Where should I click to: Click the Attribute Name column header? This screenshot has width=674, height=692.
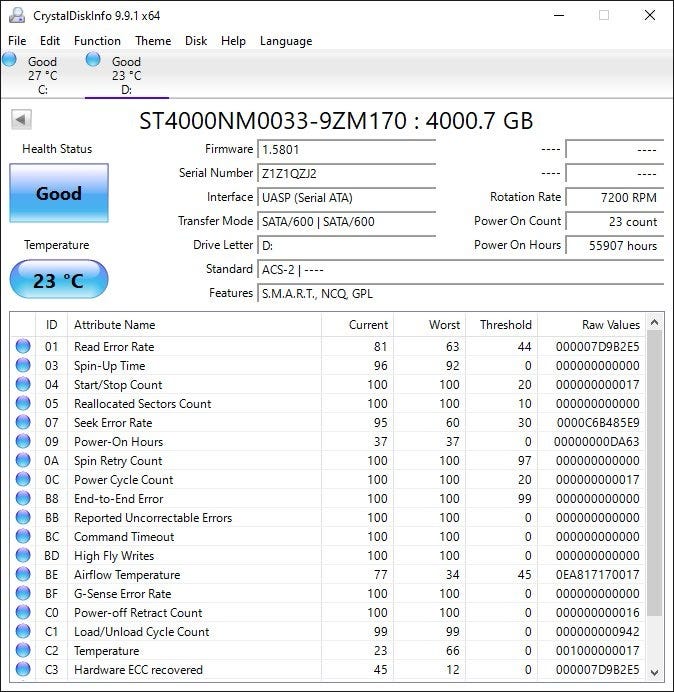(194, 325)
